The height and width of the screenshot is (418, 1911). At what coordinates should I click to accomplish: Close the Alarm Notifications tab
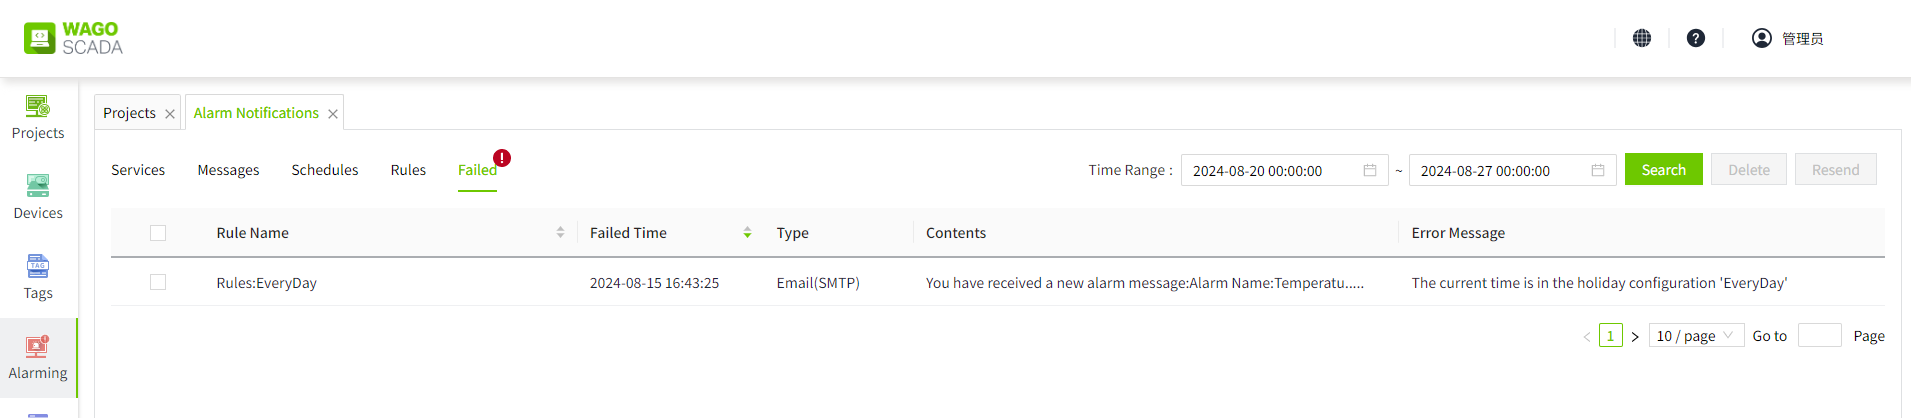click(x=333, y=114)
